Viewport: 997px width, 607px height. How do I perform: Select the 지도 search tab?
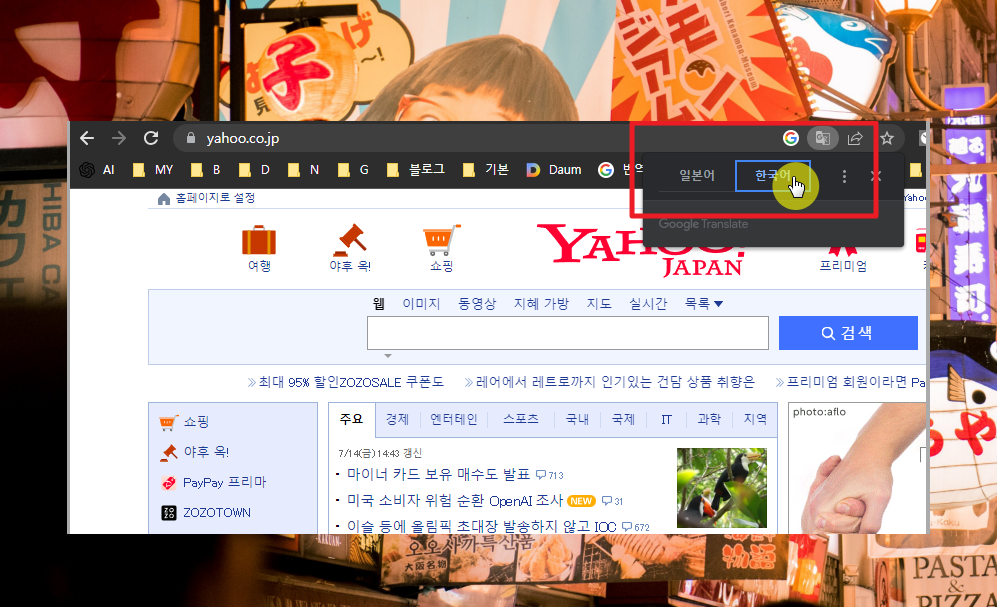pyautogui.click(x=599, y=304)
